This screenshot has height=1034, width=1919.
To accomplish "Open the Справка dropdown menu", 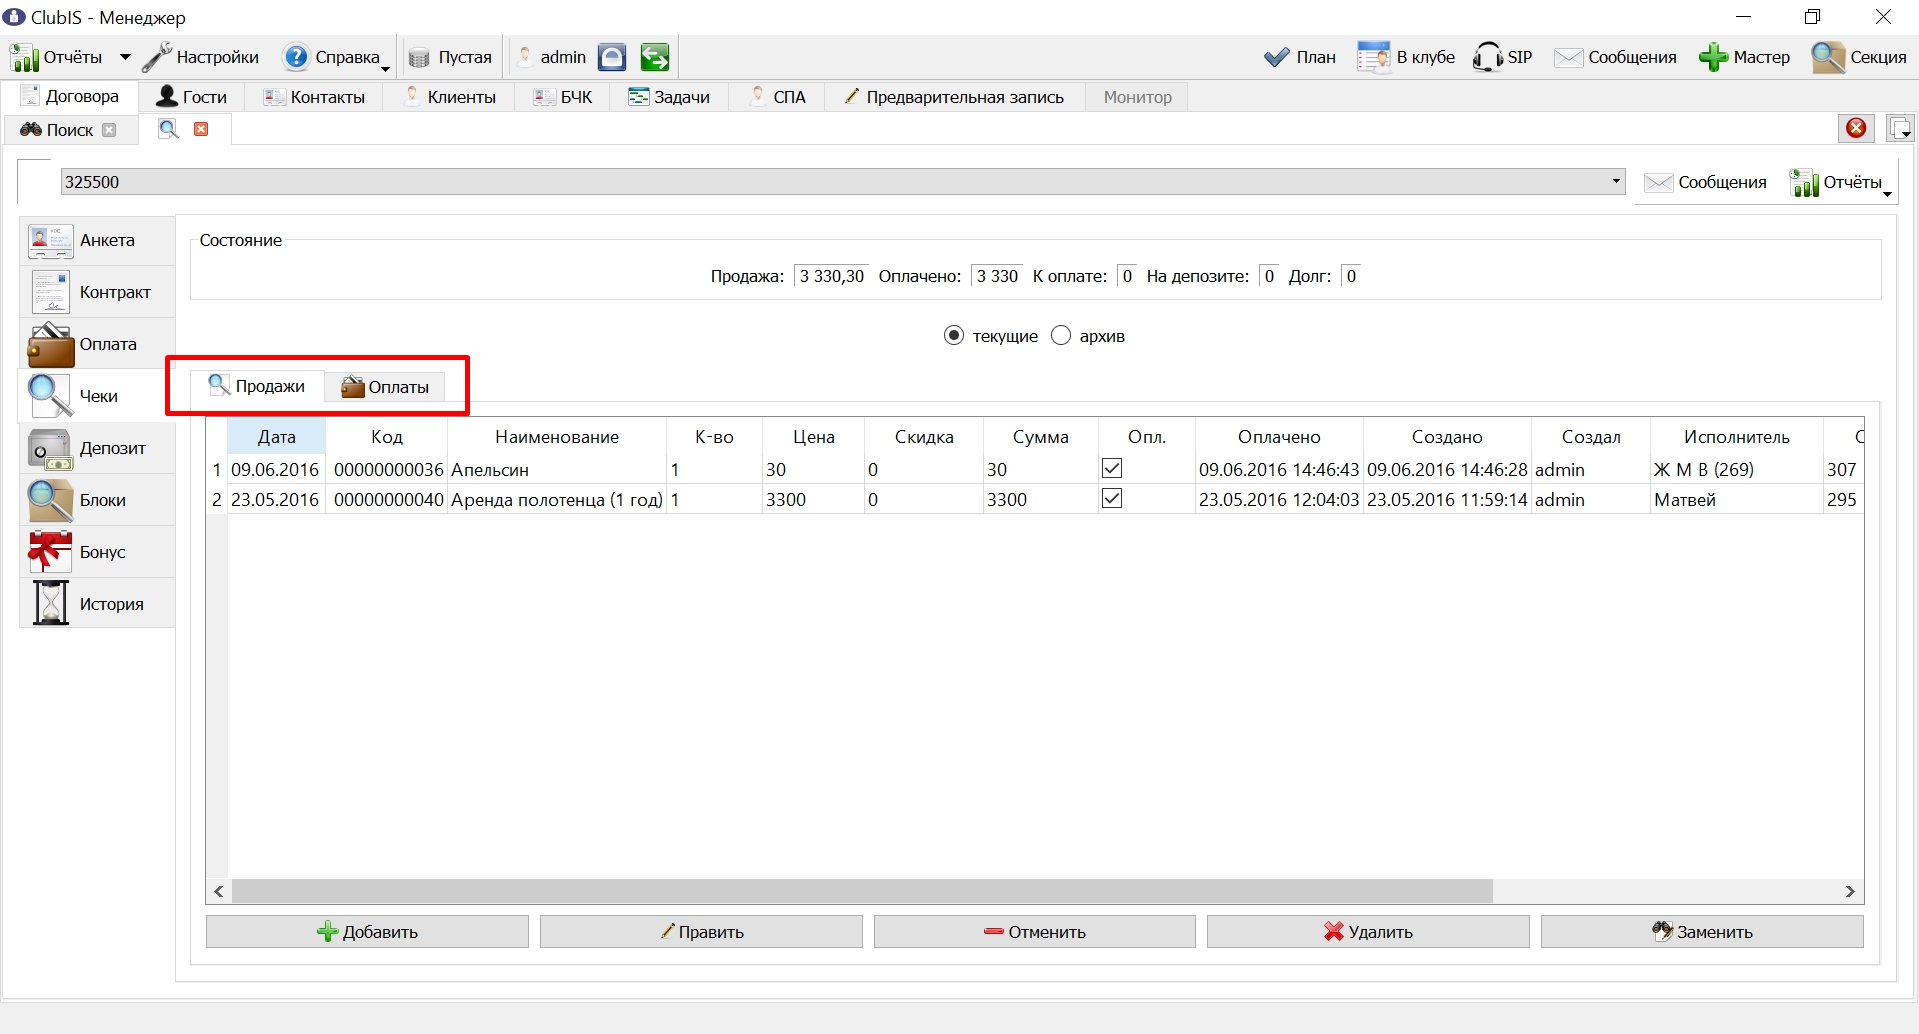I will tap(337, 57).
